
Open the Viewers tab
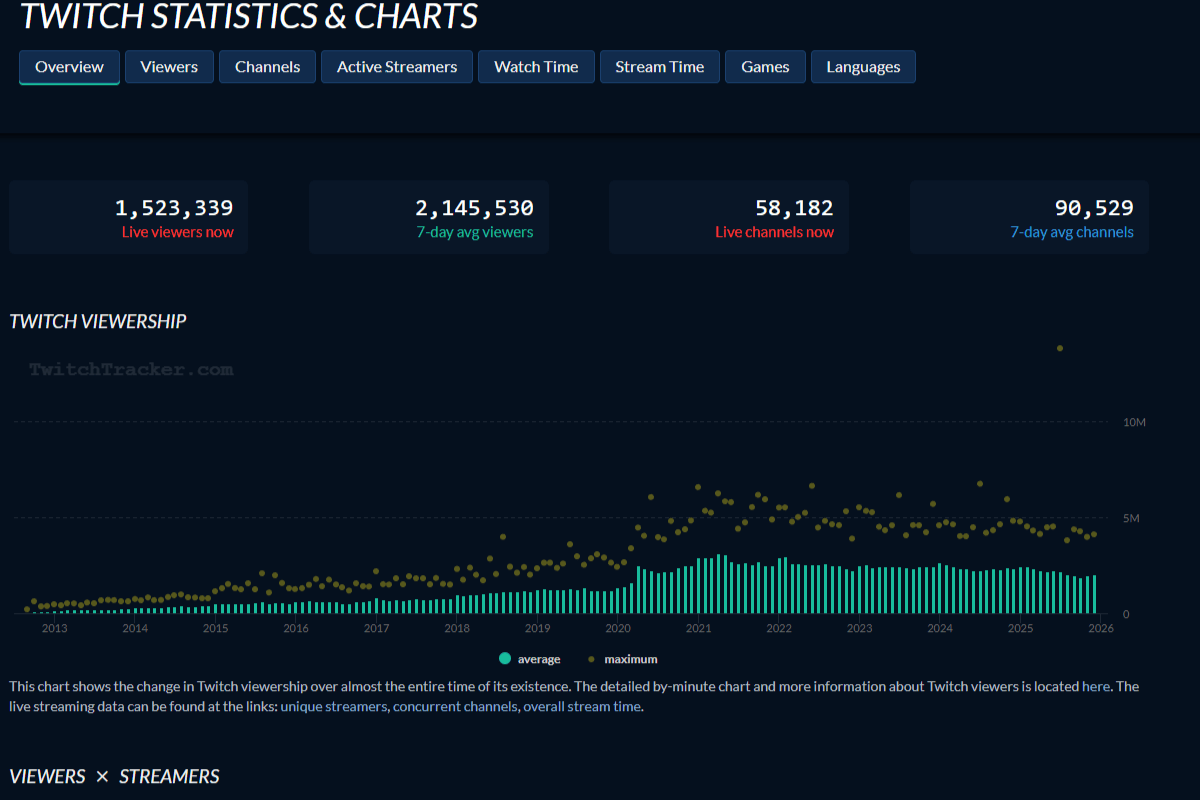pyautogui.click(x=169, y=67)
